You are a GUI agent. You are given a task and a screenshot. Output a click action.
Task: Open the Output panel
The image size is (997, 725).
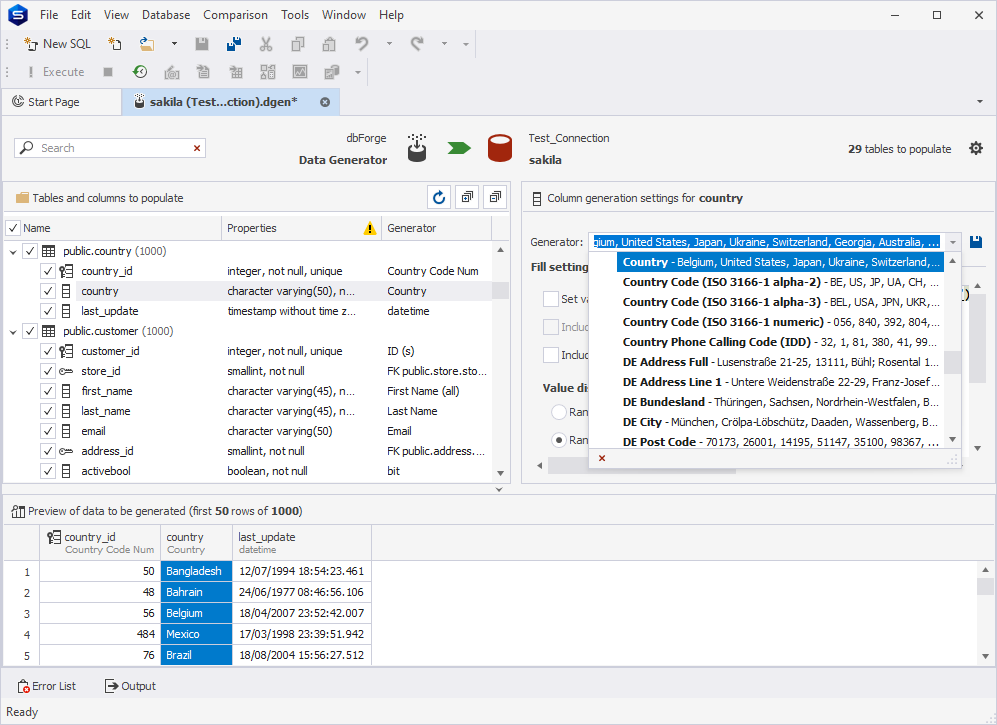130,686
